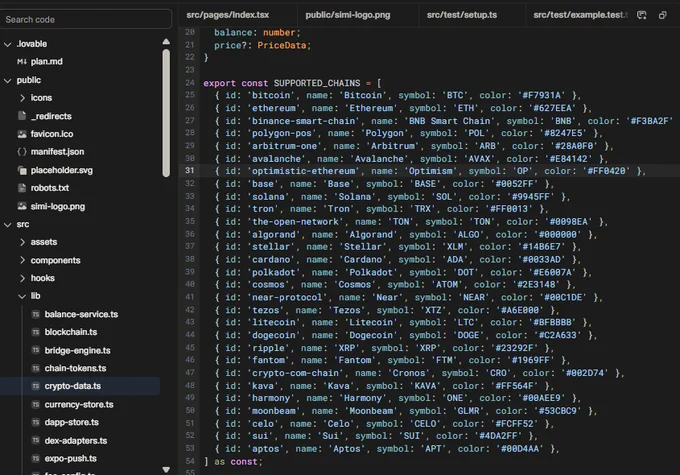The height and width of the screenshot is (475, 680).
Task: Switch to public/simi-logo.png tab
Action: coord(348,15)
